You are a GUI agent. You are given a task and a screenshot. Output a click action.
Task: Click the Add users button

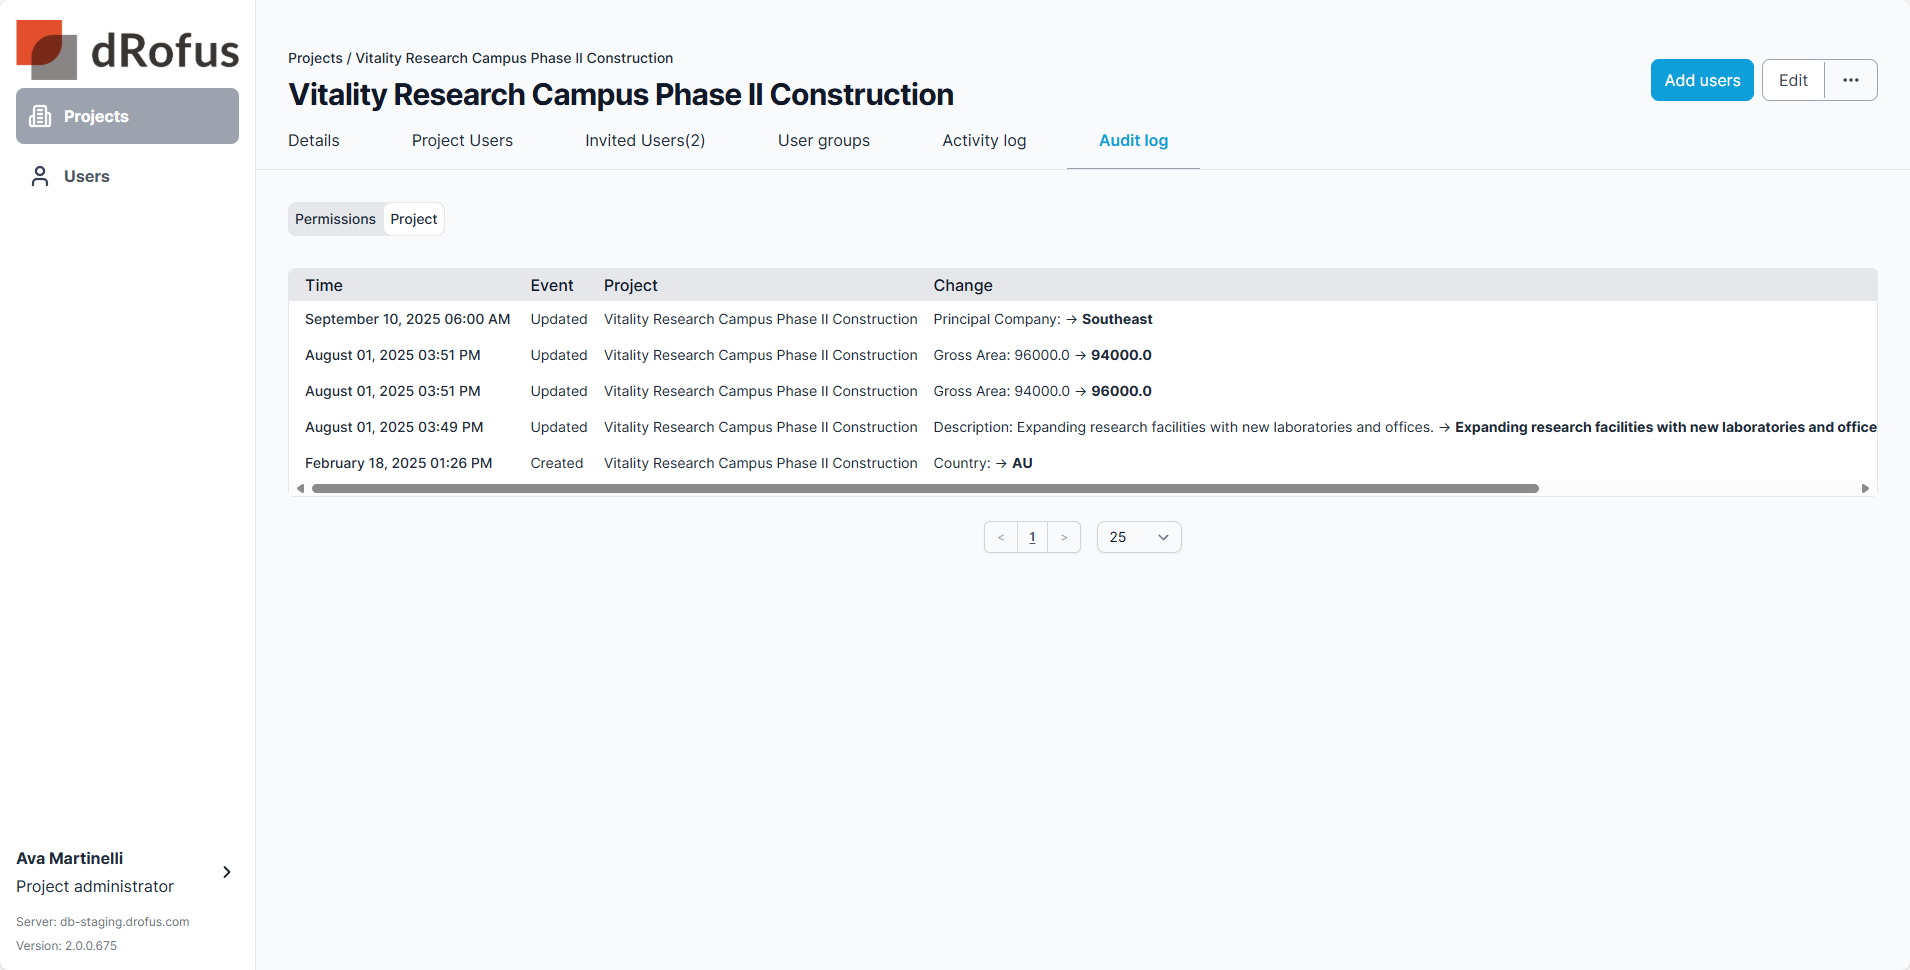pos(1702,80)
